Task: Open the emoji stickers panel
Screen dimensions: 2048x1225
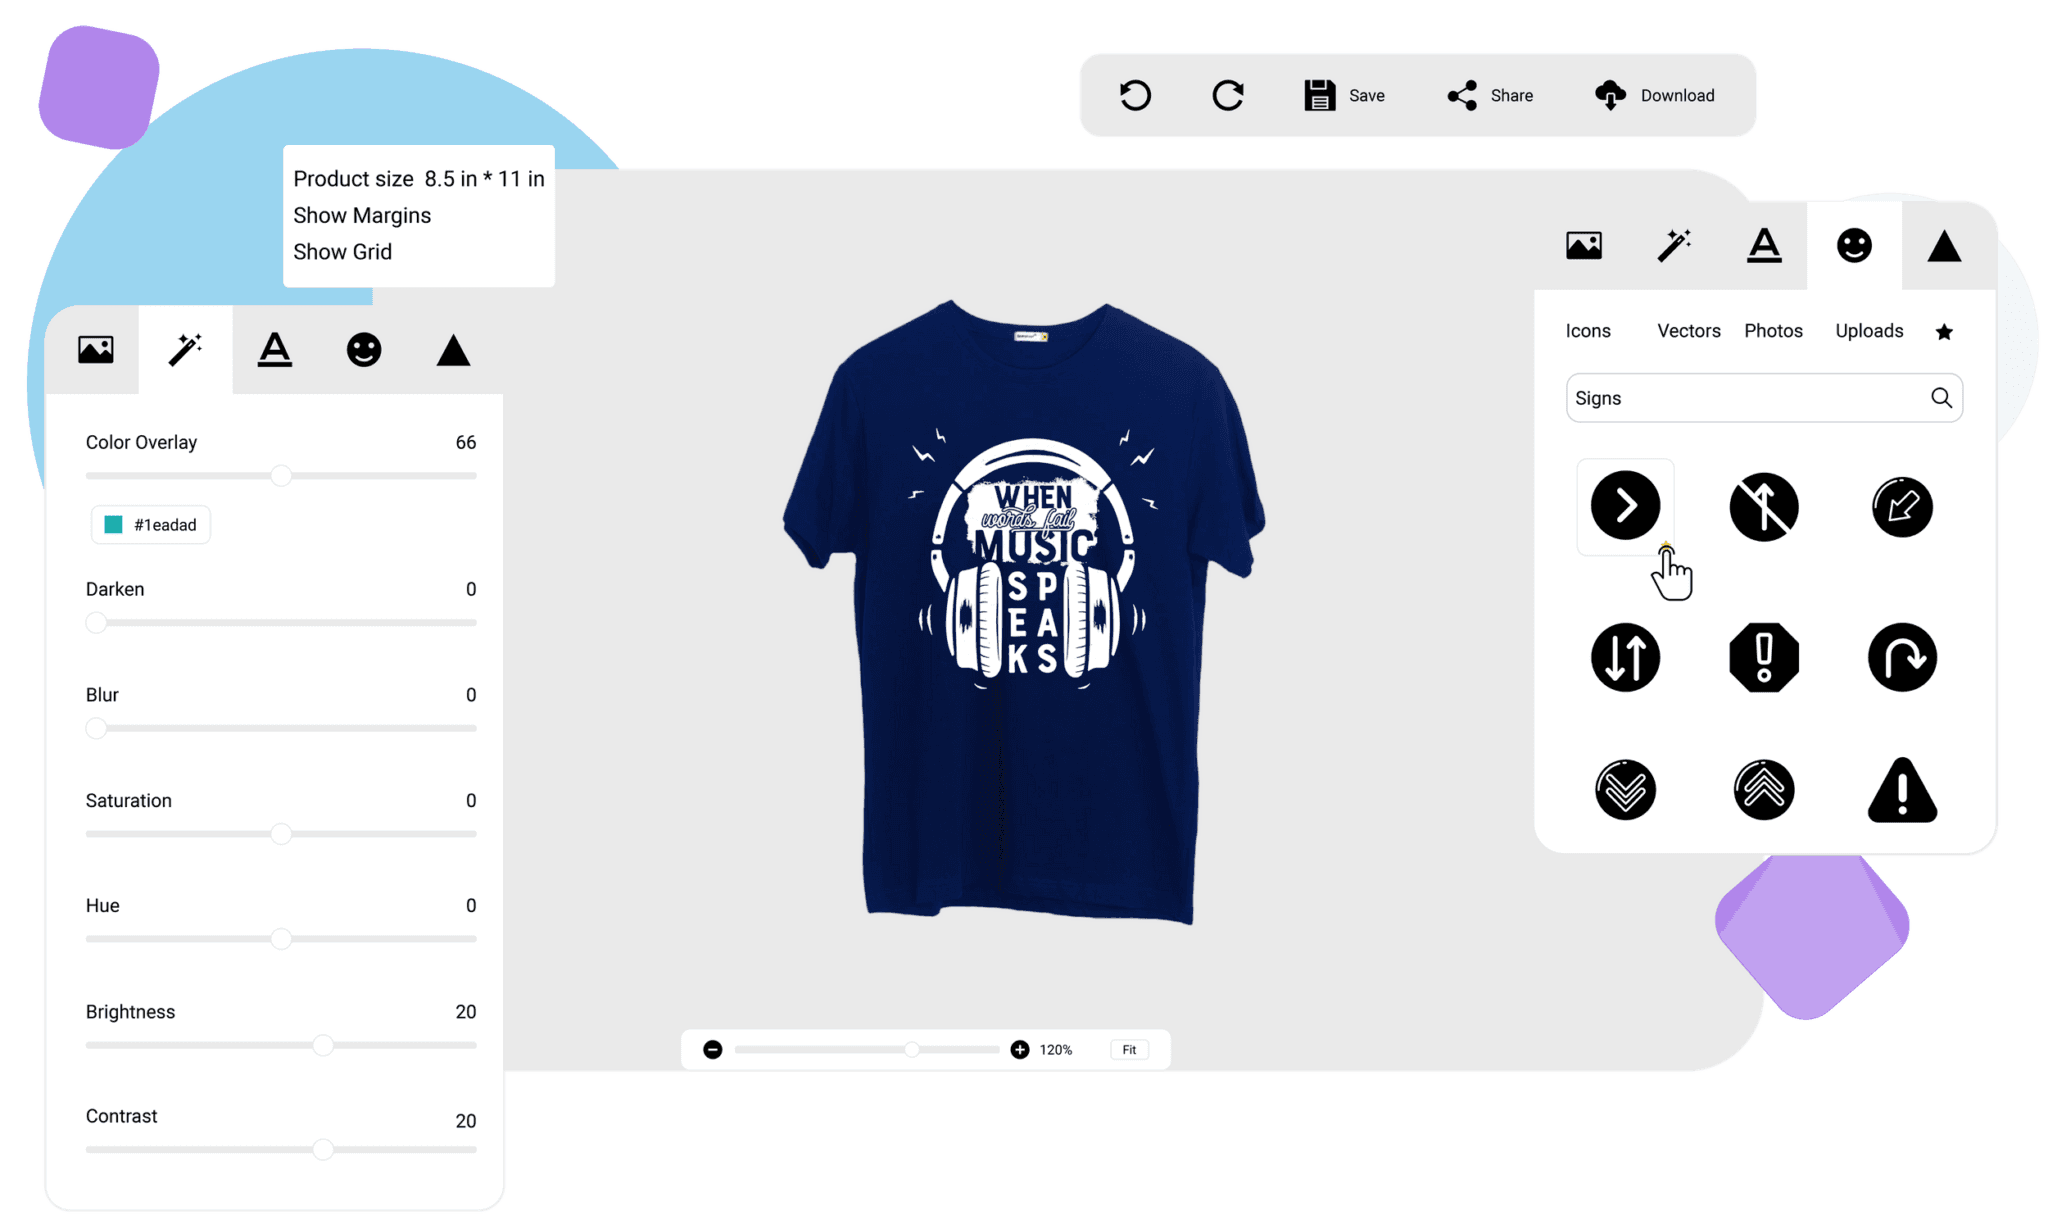Action: click(x=1853, y=243)
